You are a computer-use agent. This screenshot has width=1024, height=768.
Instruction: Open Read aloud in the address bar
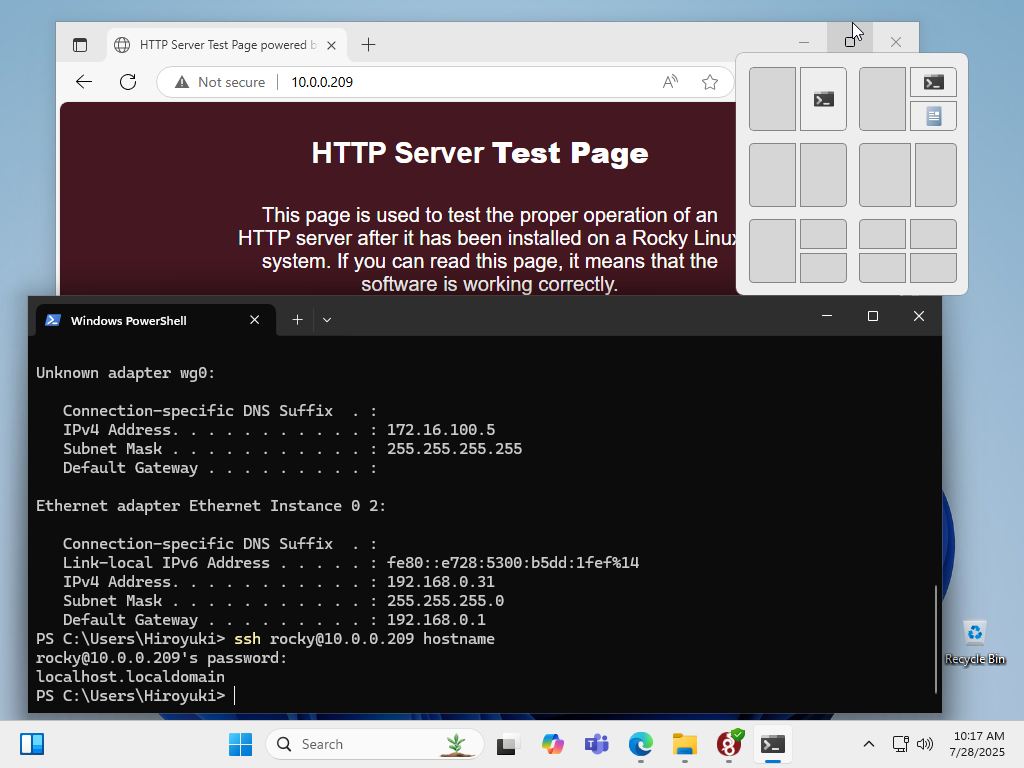point(670,82)
